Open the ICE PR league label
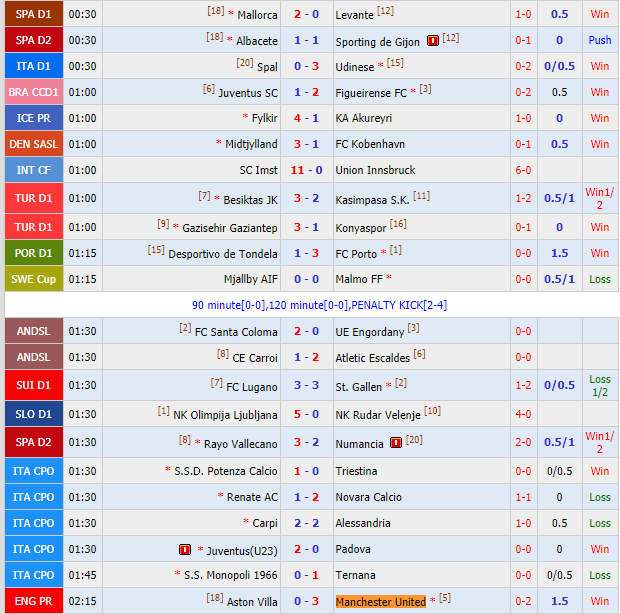Screen dimensions: 620x614 coord(34,118)
